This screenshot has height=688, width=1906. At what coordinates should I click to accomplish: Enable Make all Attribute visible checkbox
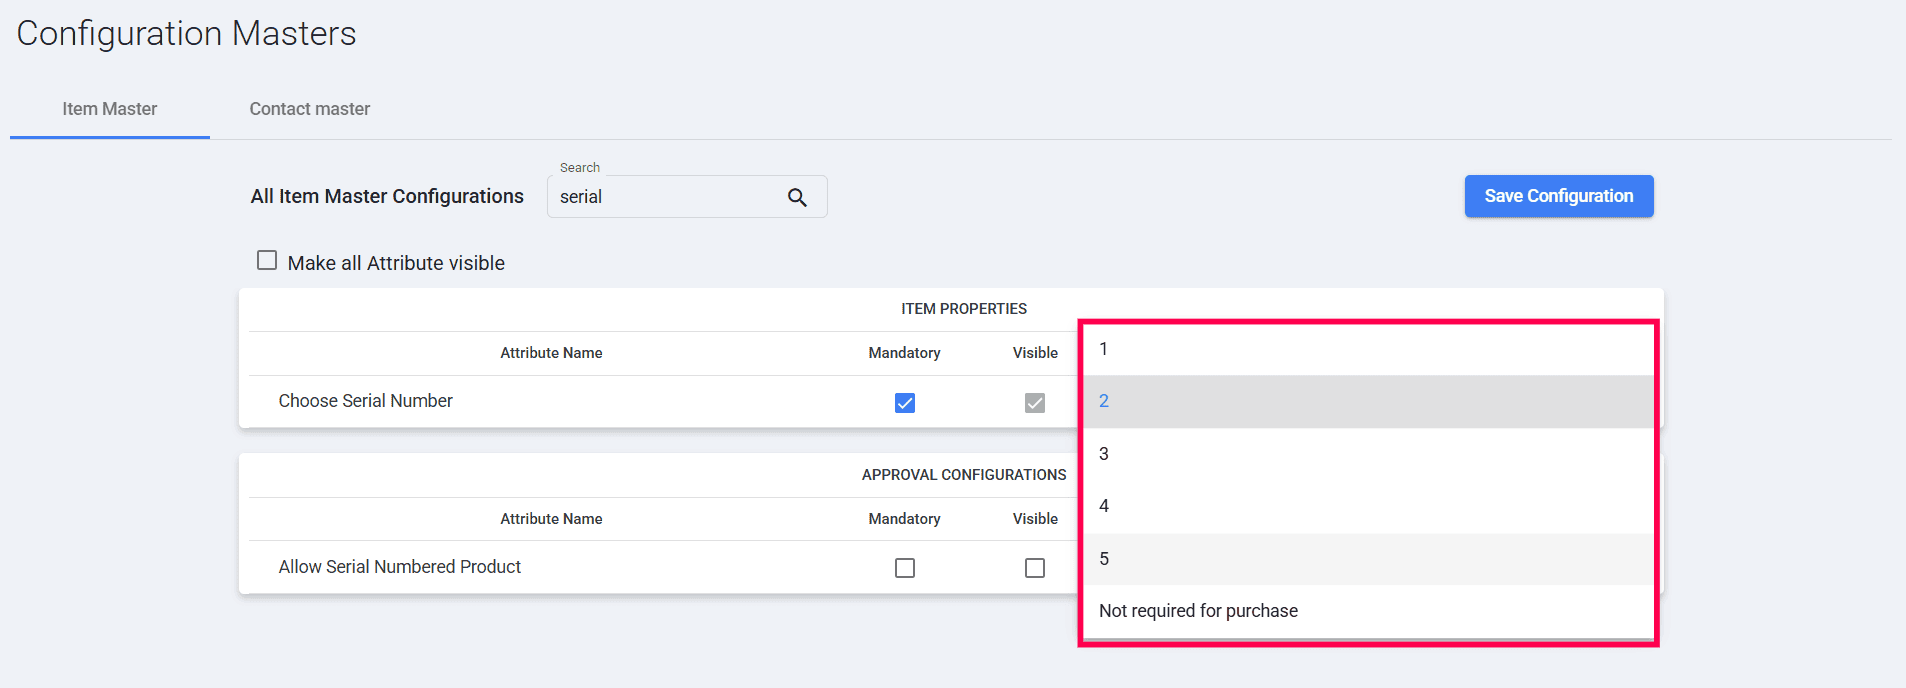point(267,261)
